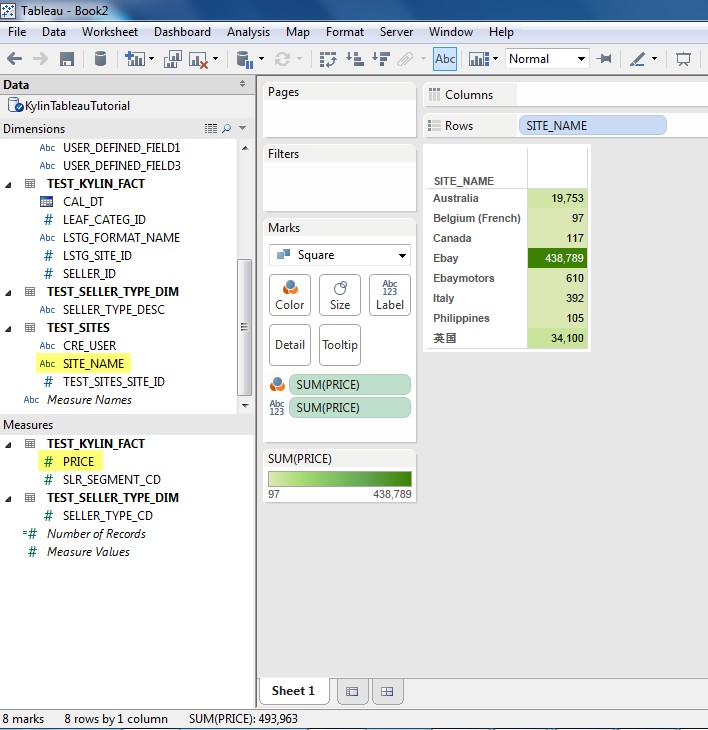This screenshot has width=708, height=730.
Task: Select the Sheet 1 tab
Action: pyautogui.click(x=293, y=691)
